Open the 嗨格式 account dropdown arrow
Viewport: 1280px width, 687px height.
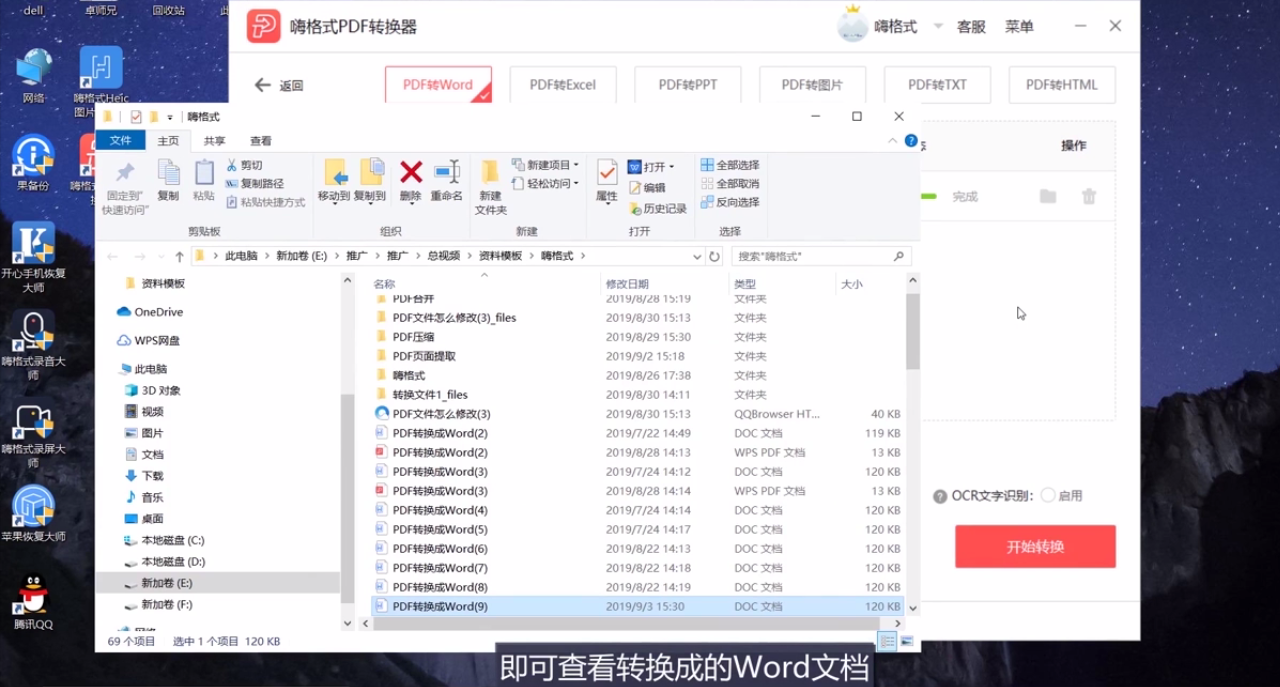pyautogui.click(x=937, y=27)
